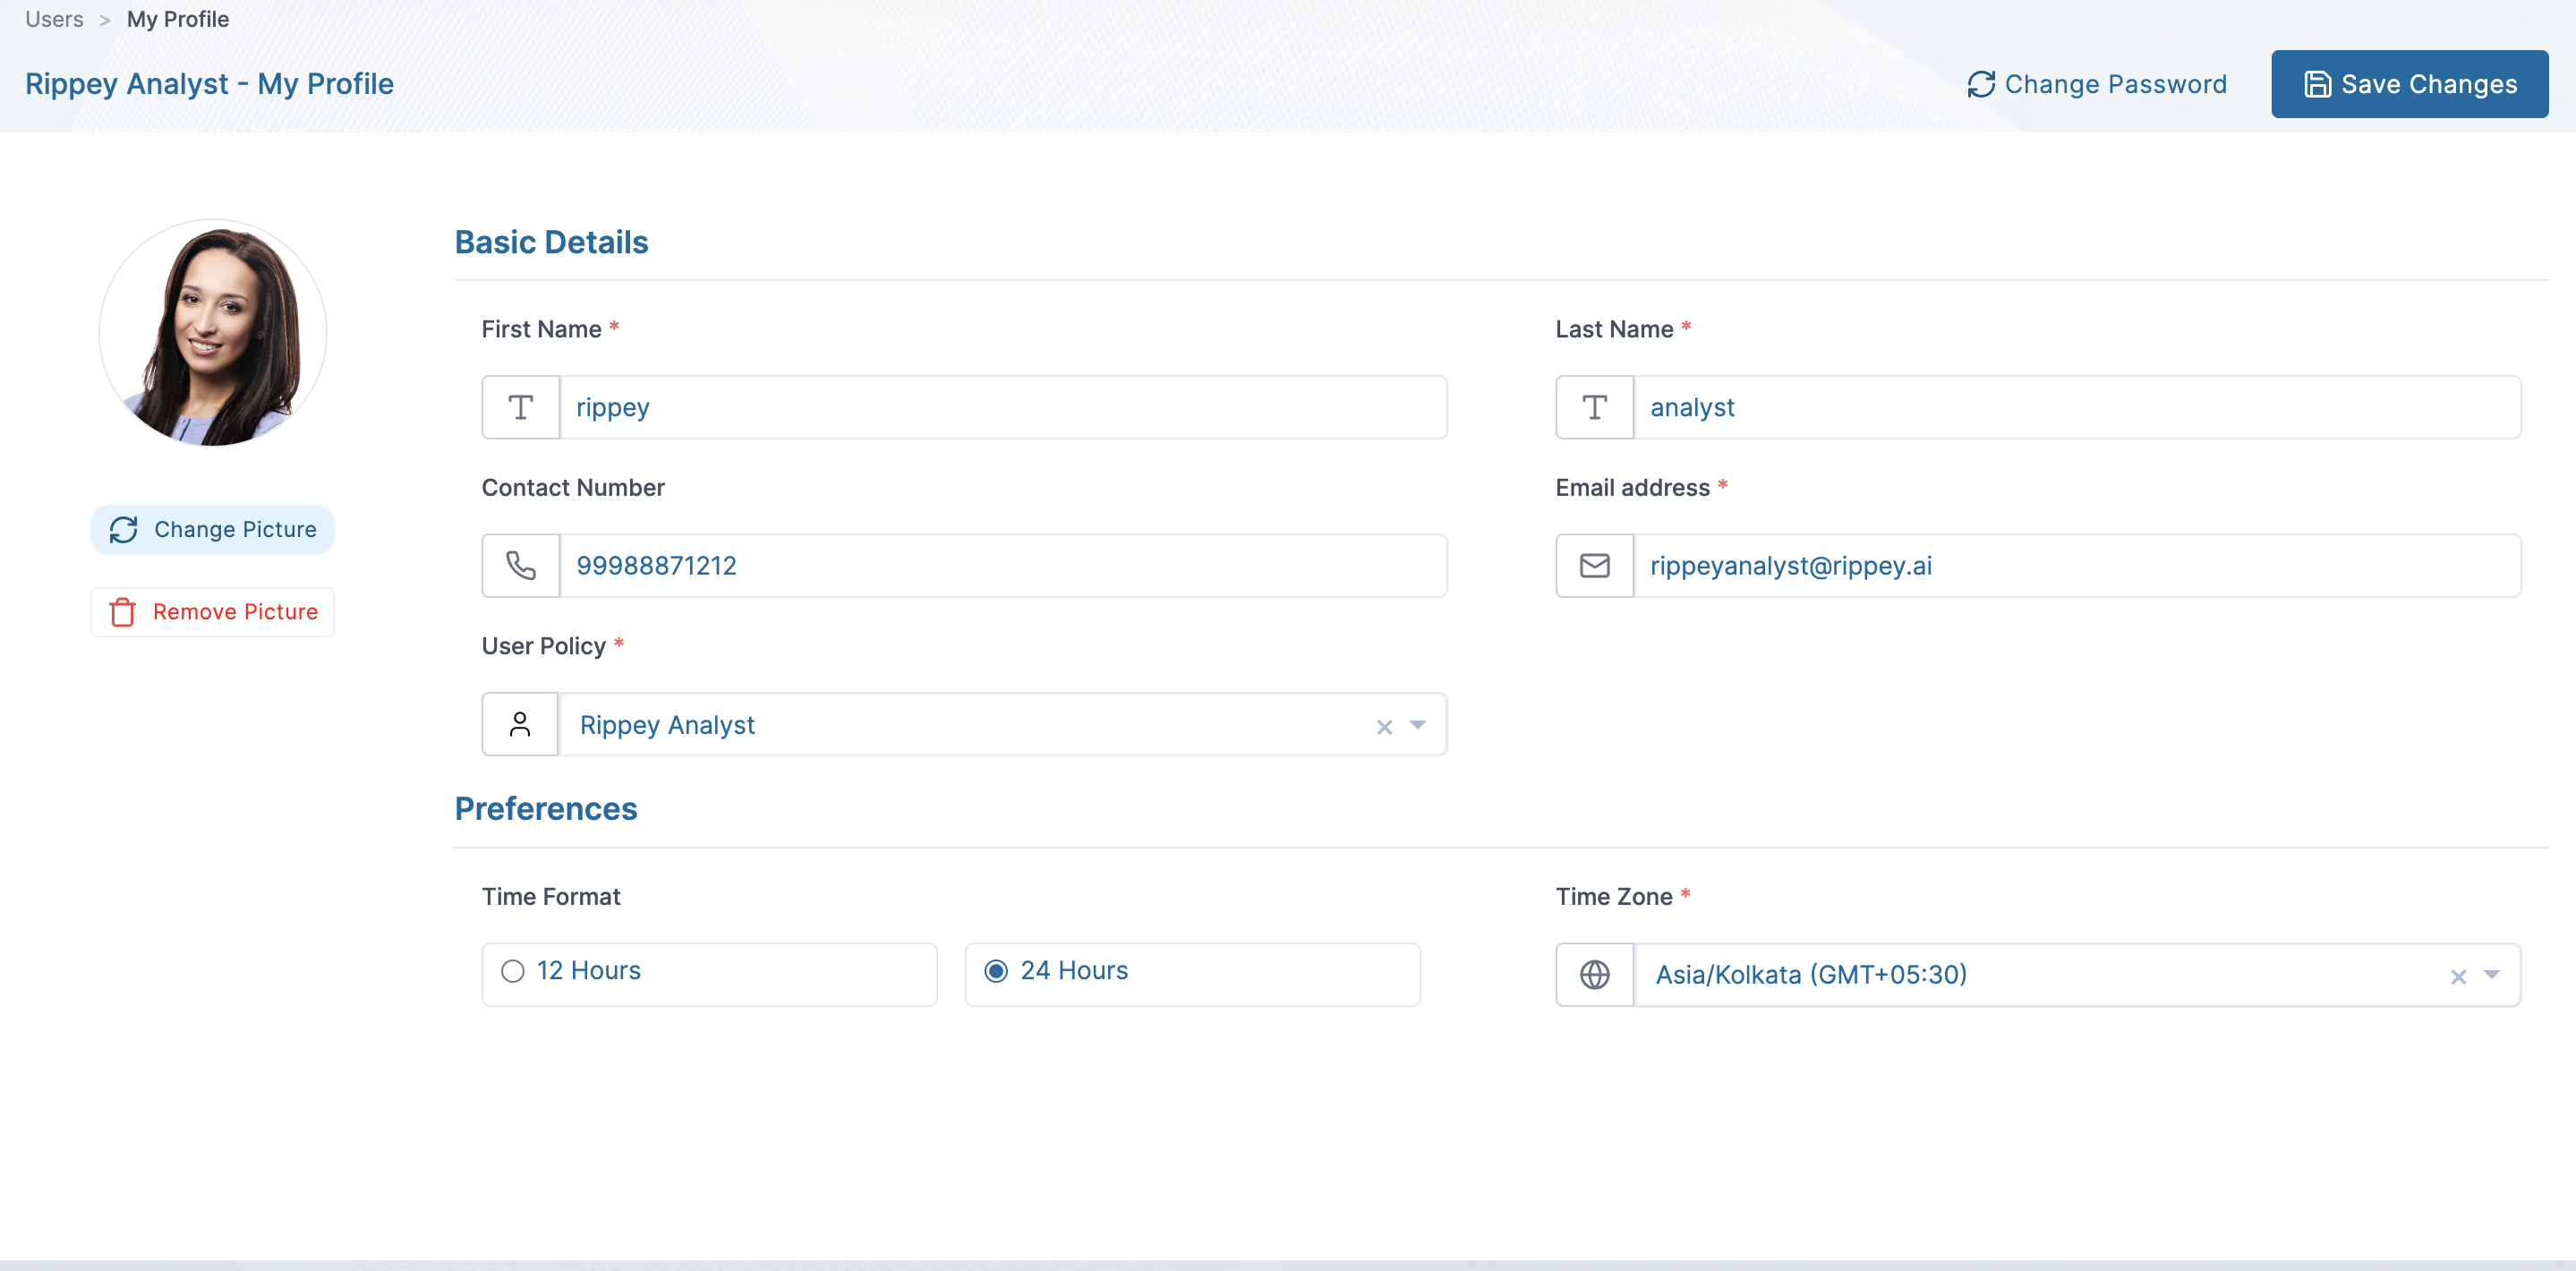Click the My Profile breadcrumb item
The image size is (2576, 1271).
[x=178, y=19]
